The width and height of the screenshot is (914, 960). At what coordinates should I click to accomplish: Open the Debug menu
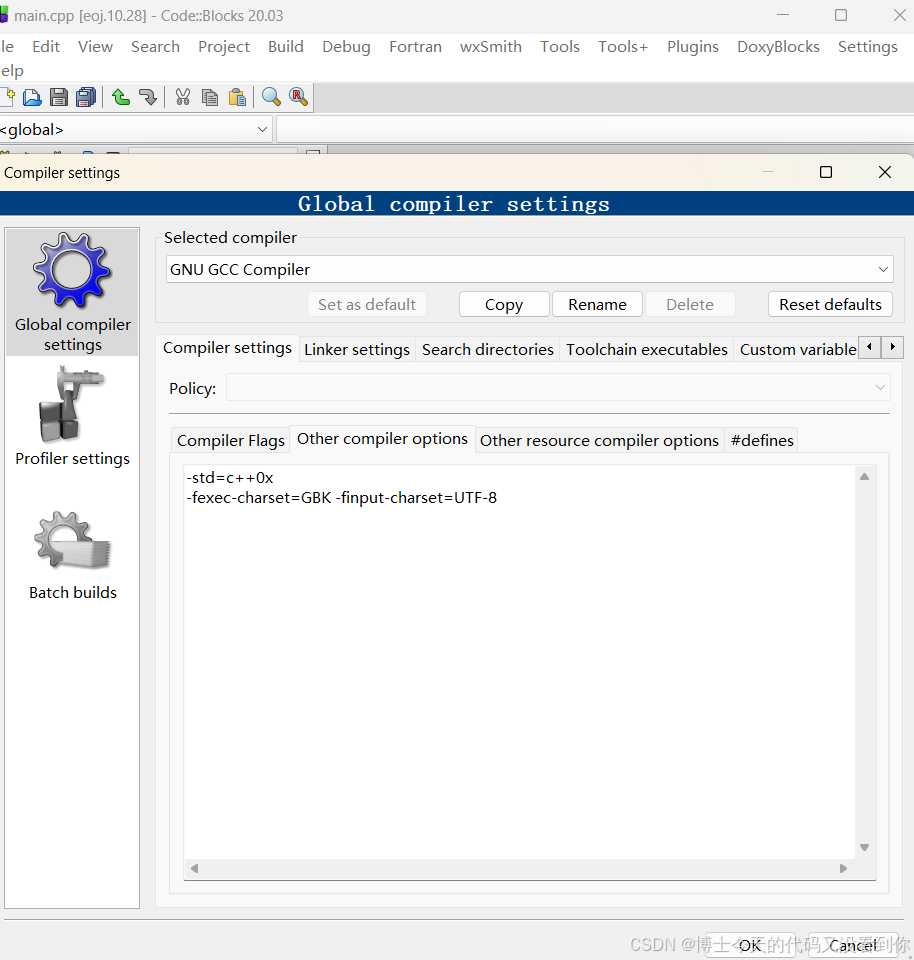coord(346,47)
